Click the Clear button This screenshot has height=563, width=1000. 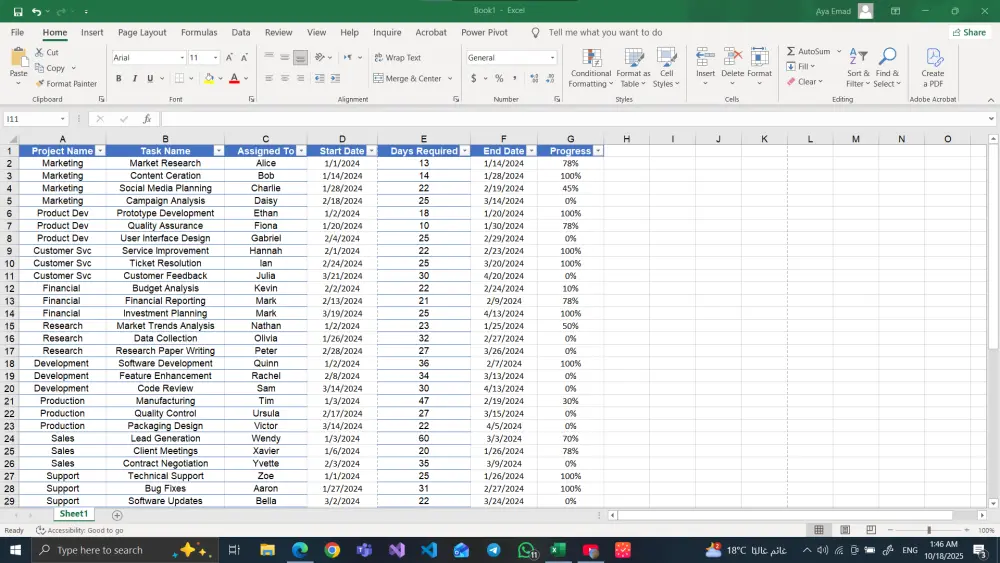pyautogui.click(x=805, y=82)
